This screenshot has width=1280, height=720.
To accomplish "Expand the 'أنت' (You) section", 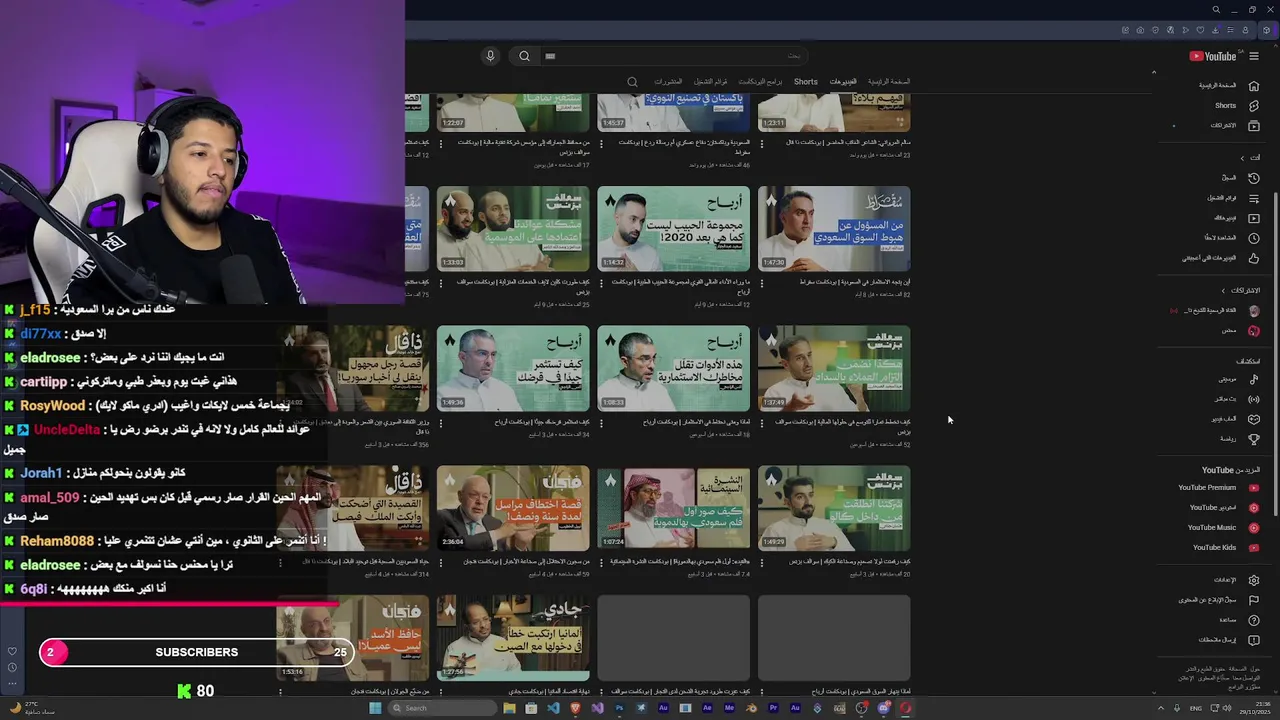I will 1248,158.
